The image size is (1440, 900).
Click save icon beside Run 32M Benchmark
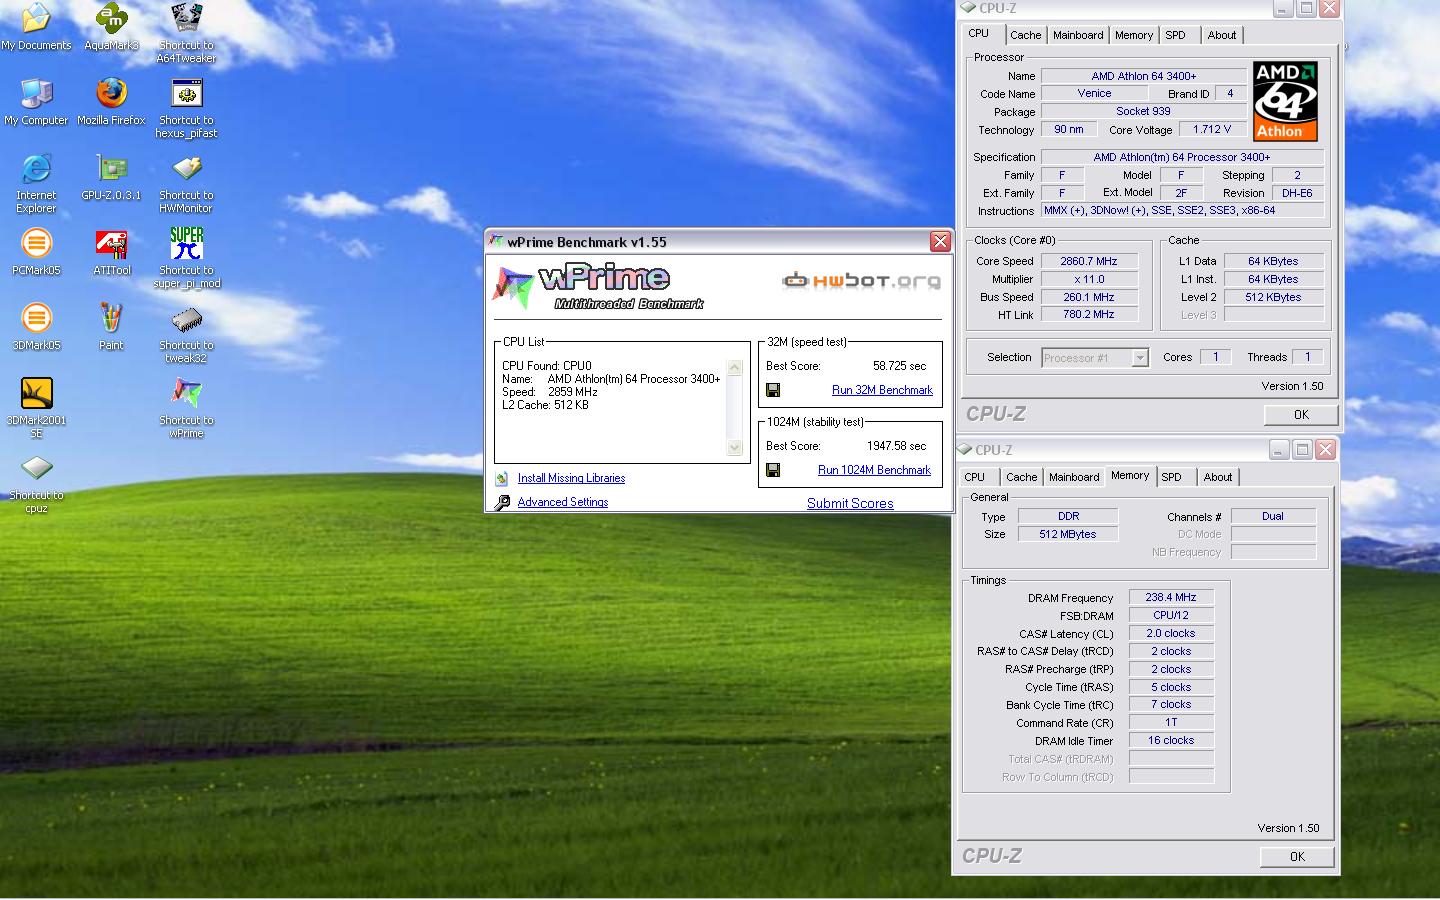click(x=773, y=390)
